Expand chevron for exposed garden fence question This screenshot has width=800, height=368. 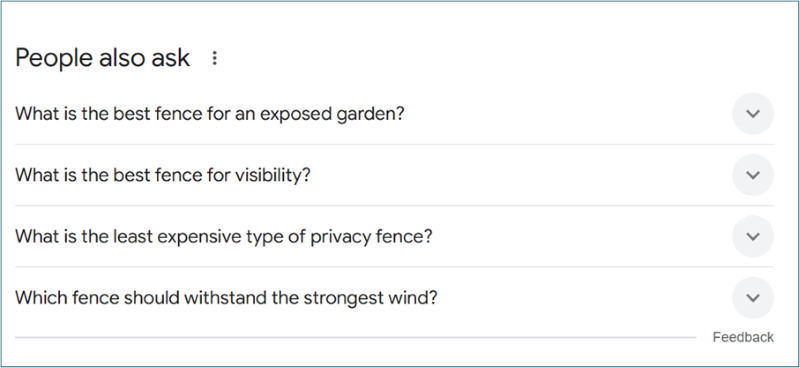click(x=753, y=113)
